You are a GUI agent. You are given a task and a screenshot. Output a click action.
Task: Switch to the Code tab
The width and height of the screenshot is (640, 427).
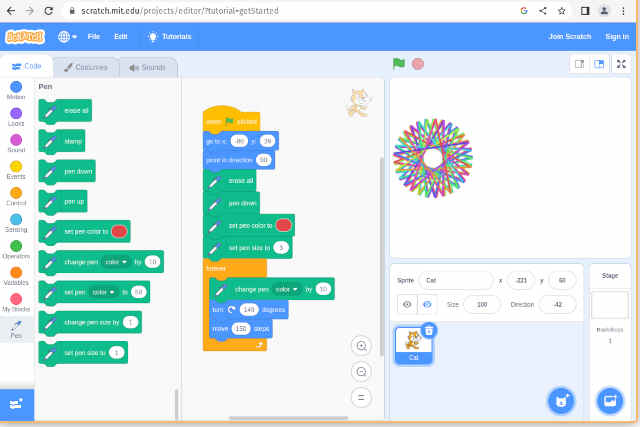pos(27,66)
